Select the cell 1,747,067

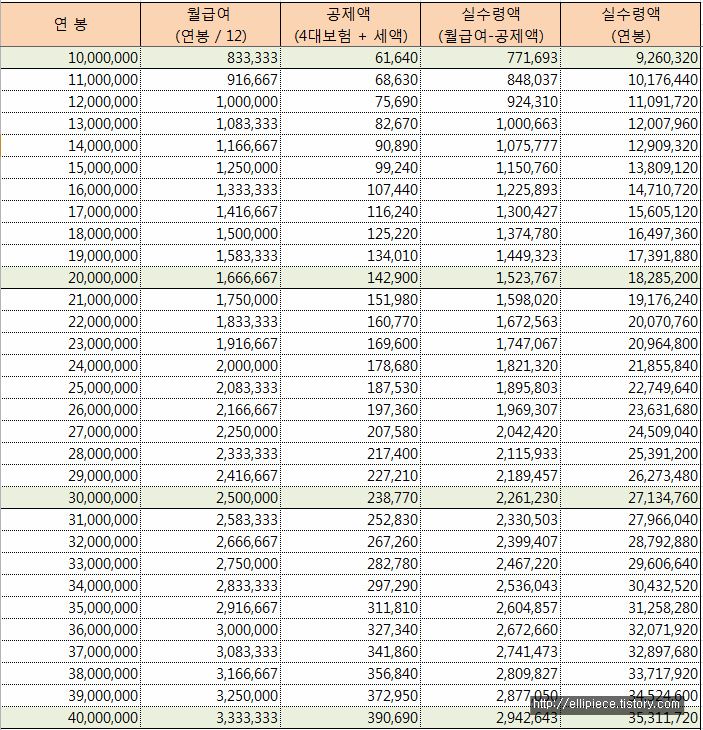[491, 344]
